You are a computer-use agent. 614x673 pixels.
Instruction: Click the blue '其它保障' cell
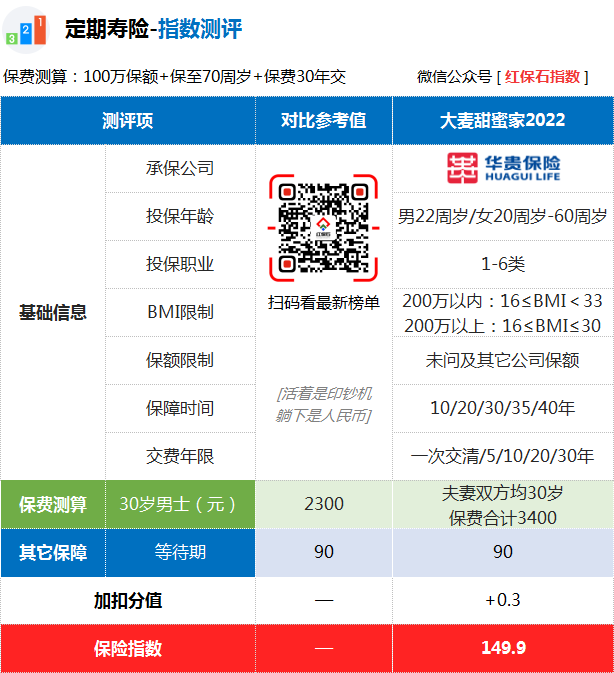(x=53, y=552)
